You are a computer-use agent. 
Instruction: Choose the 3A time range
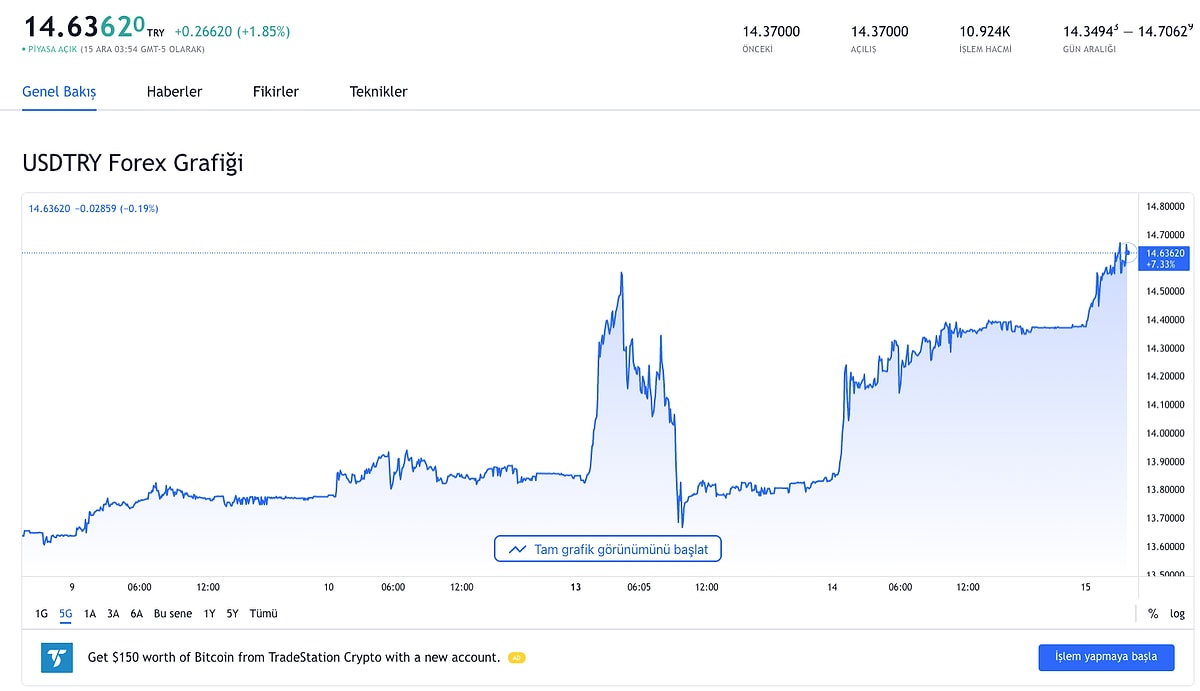(113, 614)
